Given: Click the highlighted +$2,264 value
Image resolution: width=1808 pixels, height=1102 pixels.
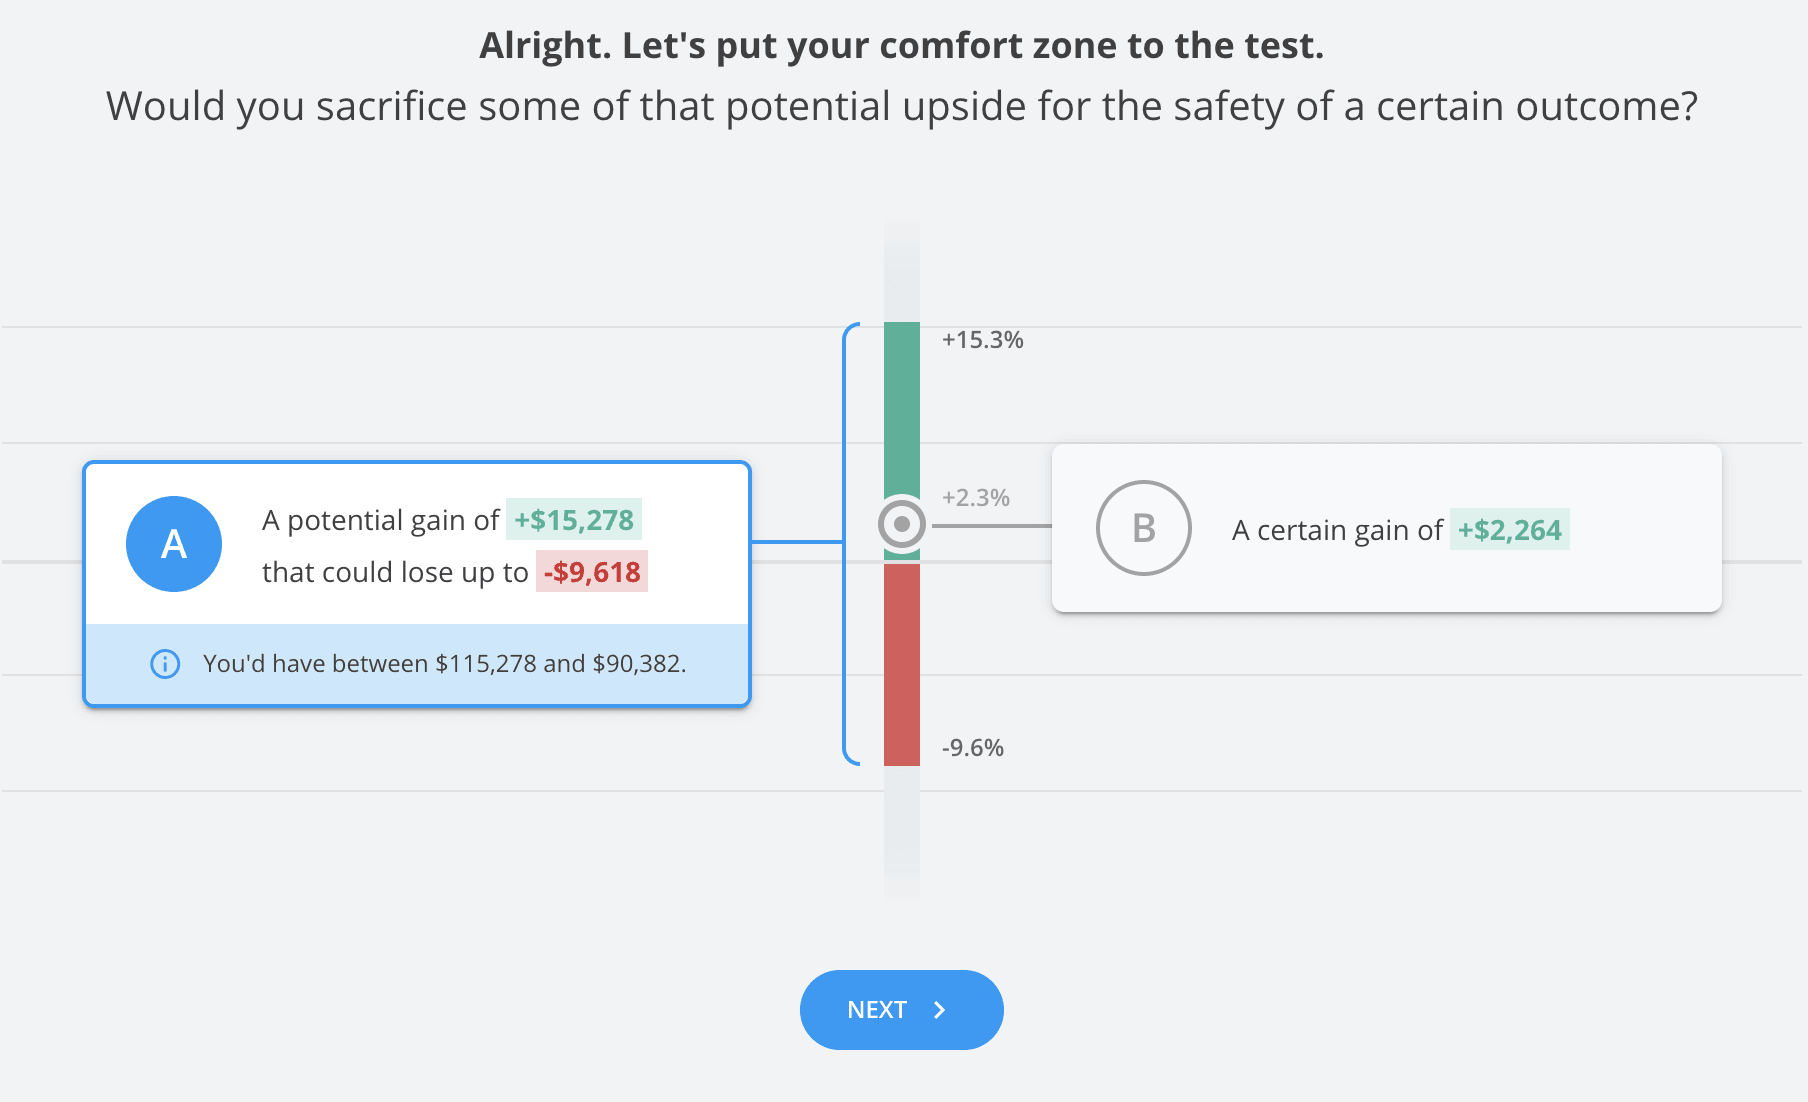Looking at the screenshot, I should (1510, 531).
